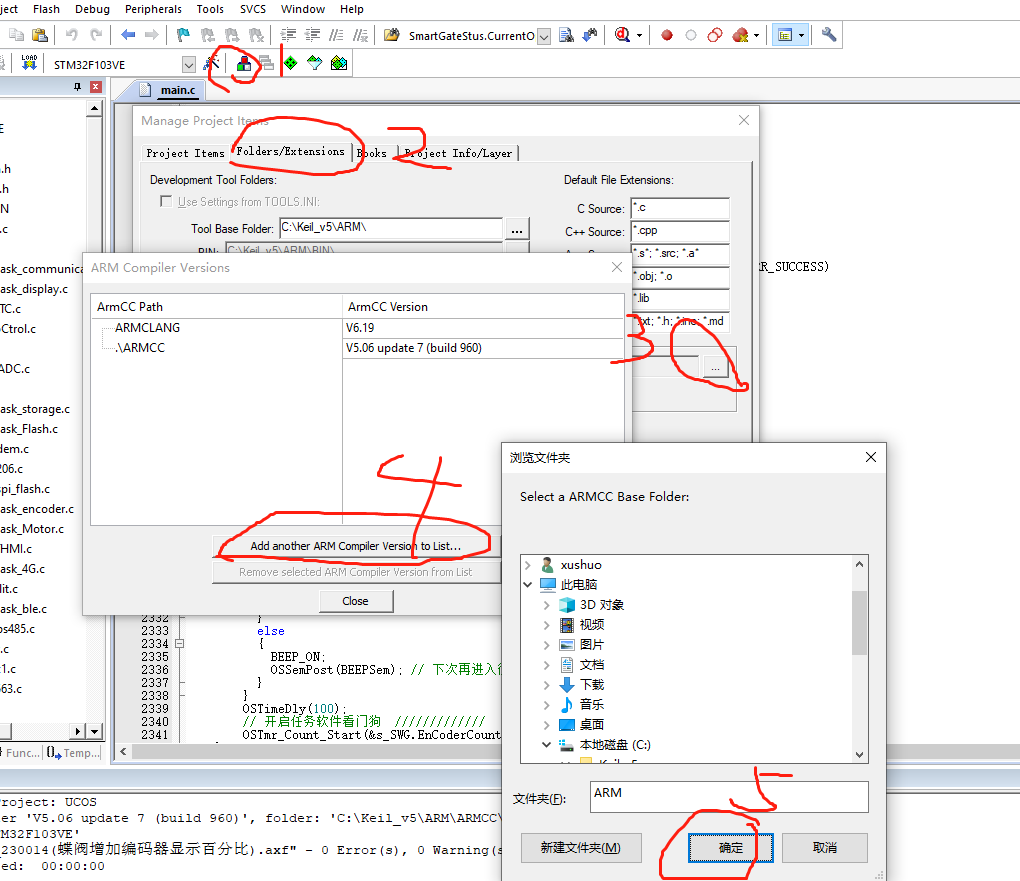Select the 桌面 folder in the tree
Screen dimensions: 1020x881
(x=592, y=724)
